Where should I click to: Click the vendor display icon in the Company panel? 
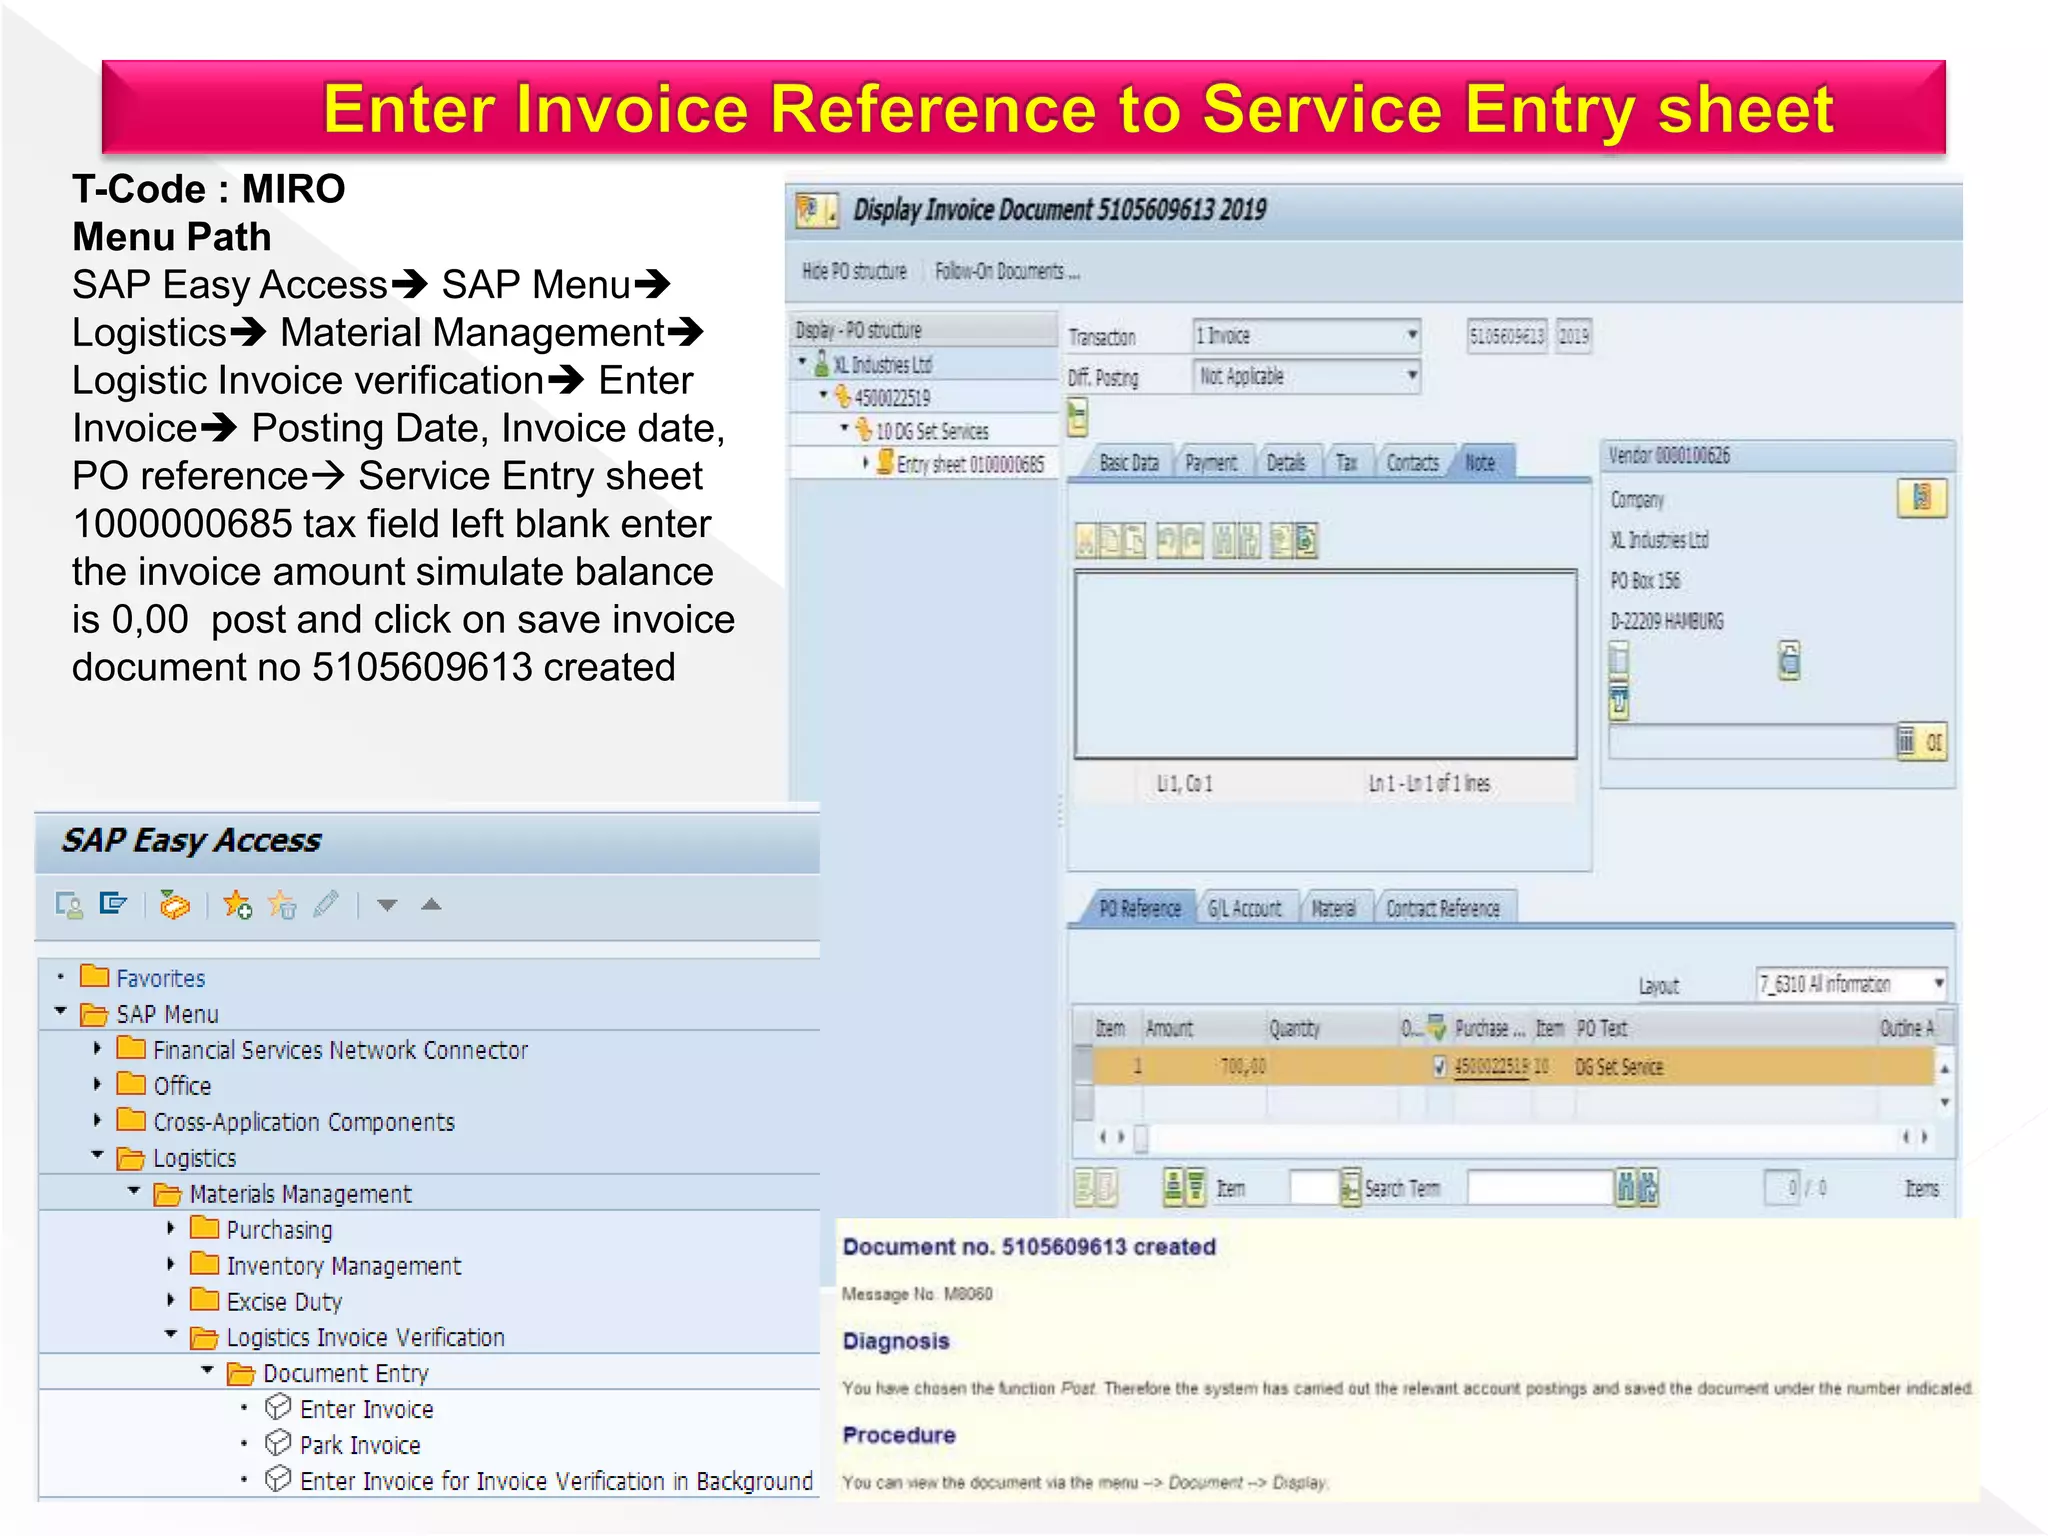[1921, 498]
